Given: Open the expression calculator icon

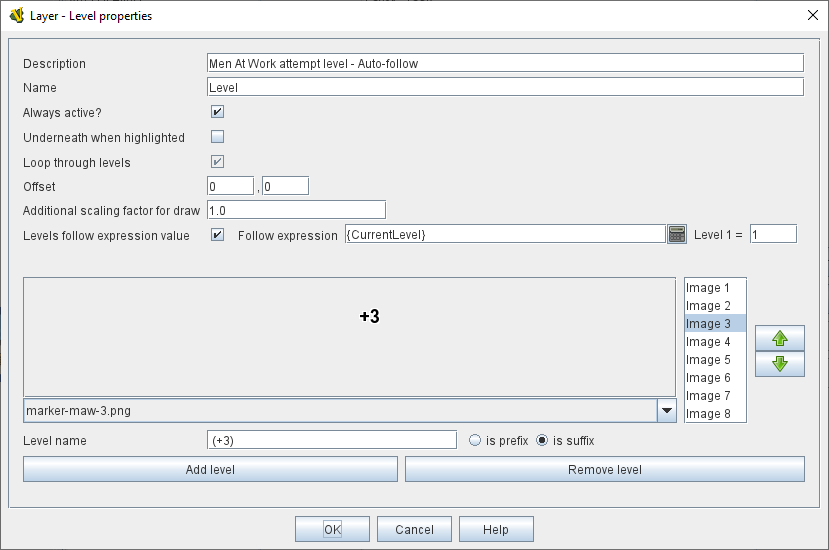Looking at the screenshot, I should point(677,234).
